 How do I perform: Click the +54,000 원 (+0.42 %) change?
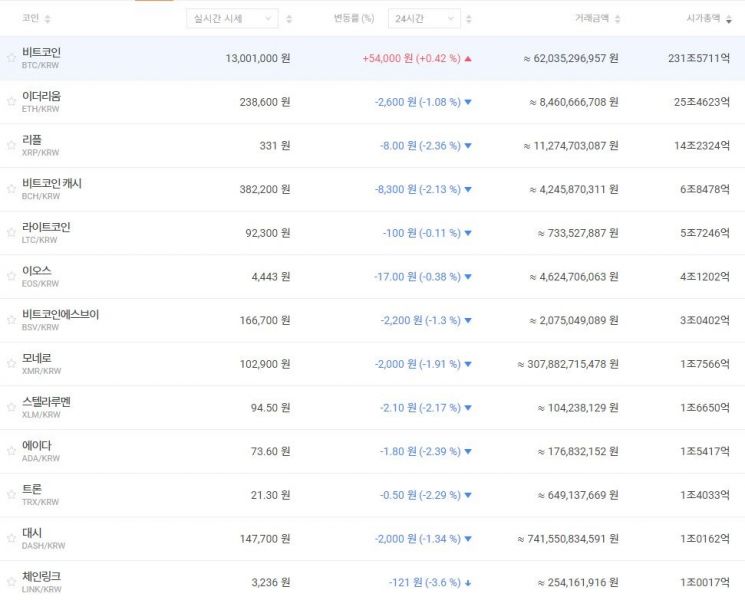pos(417,58)
